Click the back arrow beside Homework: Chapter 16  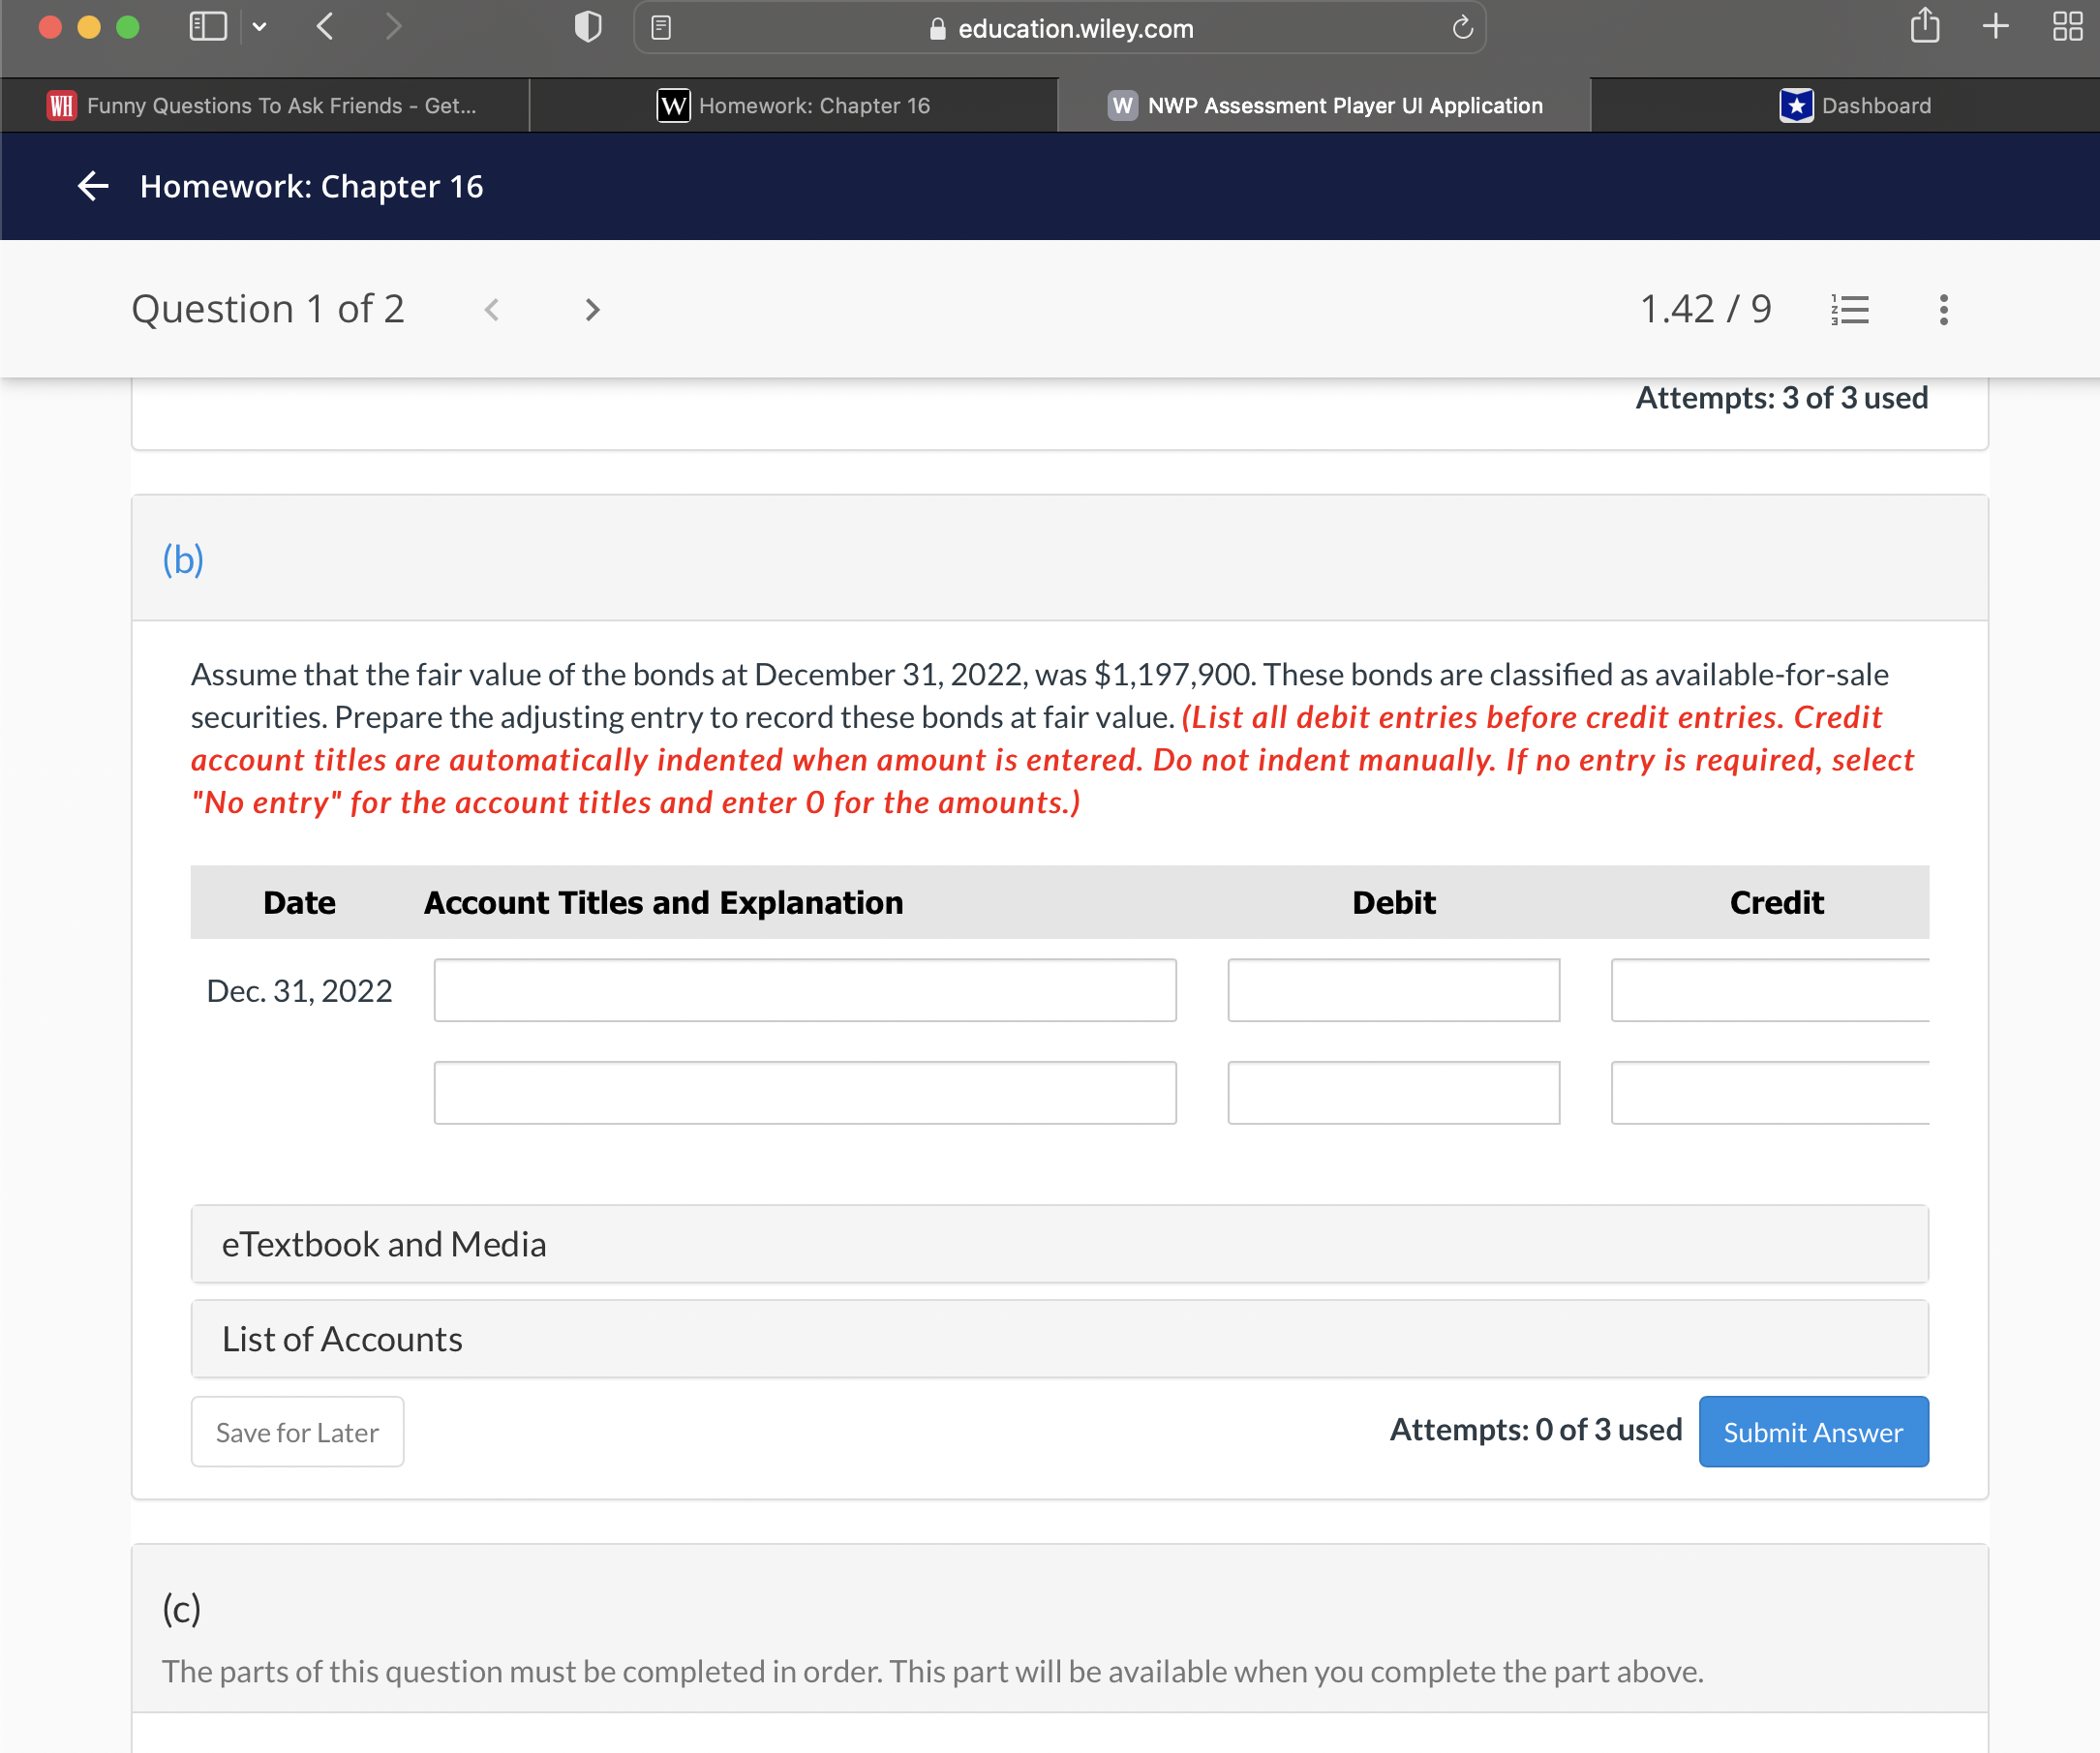[93, 186]
